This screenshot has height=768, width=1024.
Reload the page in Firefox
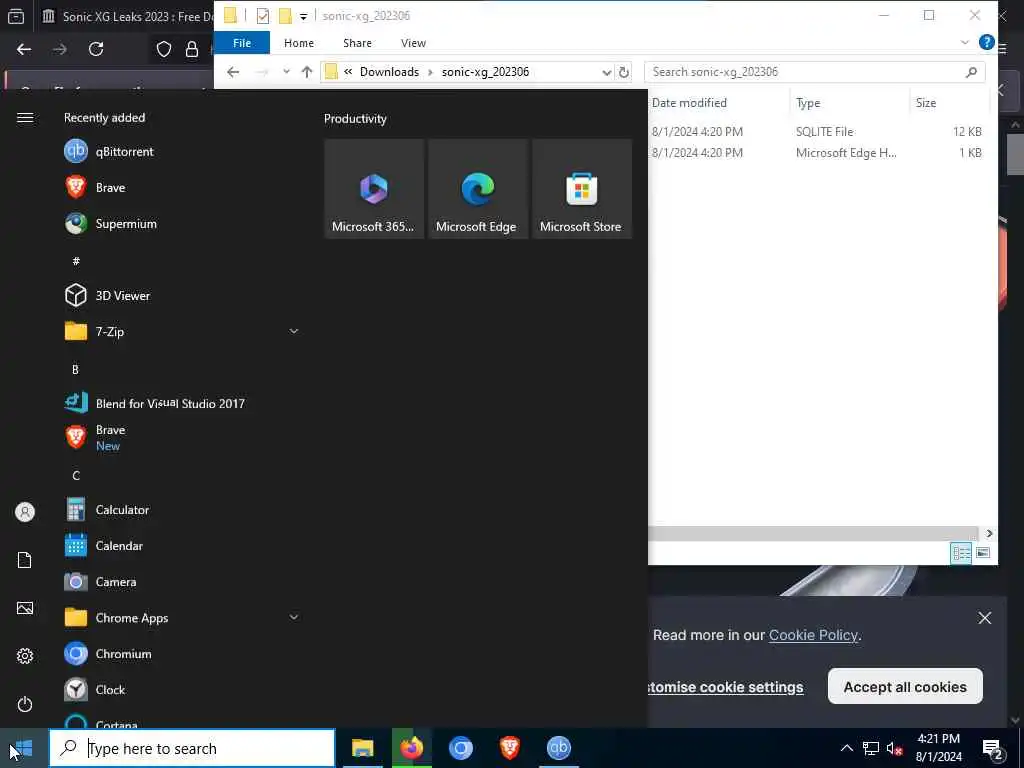(x=96, y=49)
